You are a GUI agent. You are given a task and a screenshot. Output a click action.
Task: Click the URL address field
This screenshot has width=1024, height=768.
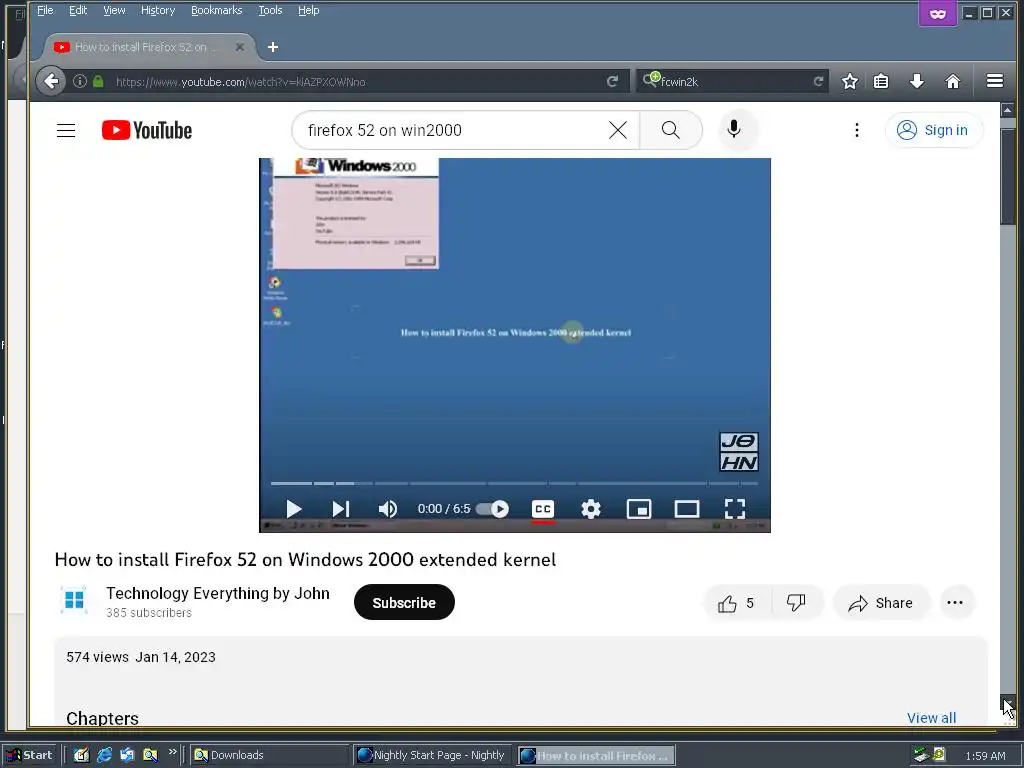(356, 82)
